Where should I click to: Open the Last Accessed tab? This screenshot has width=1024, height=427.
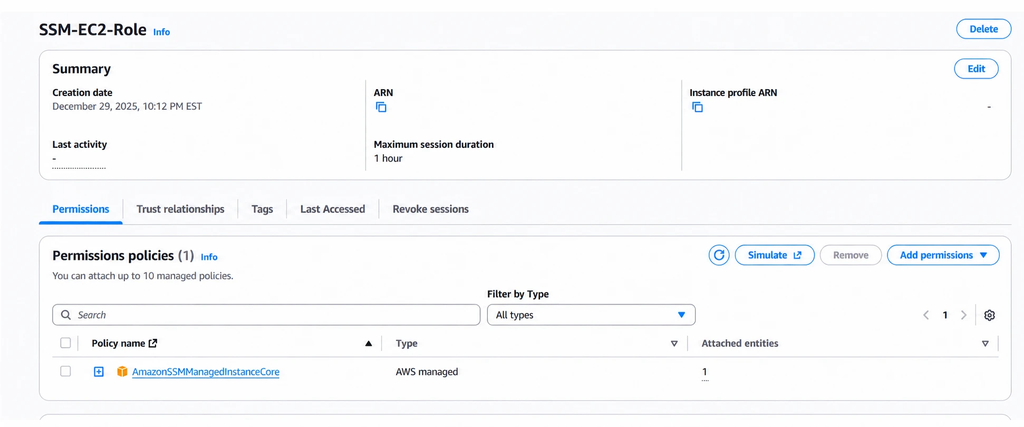tap(332, 210)
